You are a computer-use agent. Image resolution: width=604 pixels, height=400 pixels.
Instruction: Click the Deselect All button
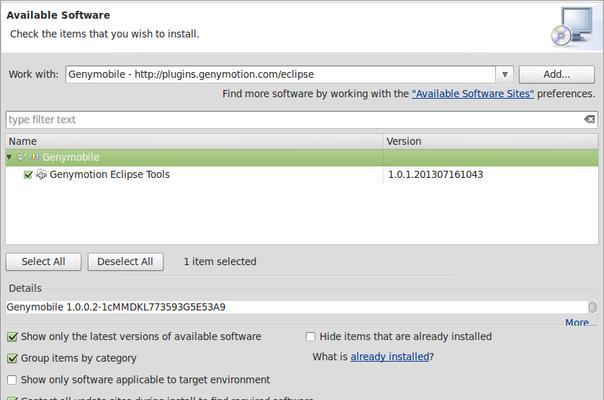(125, 262)
